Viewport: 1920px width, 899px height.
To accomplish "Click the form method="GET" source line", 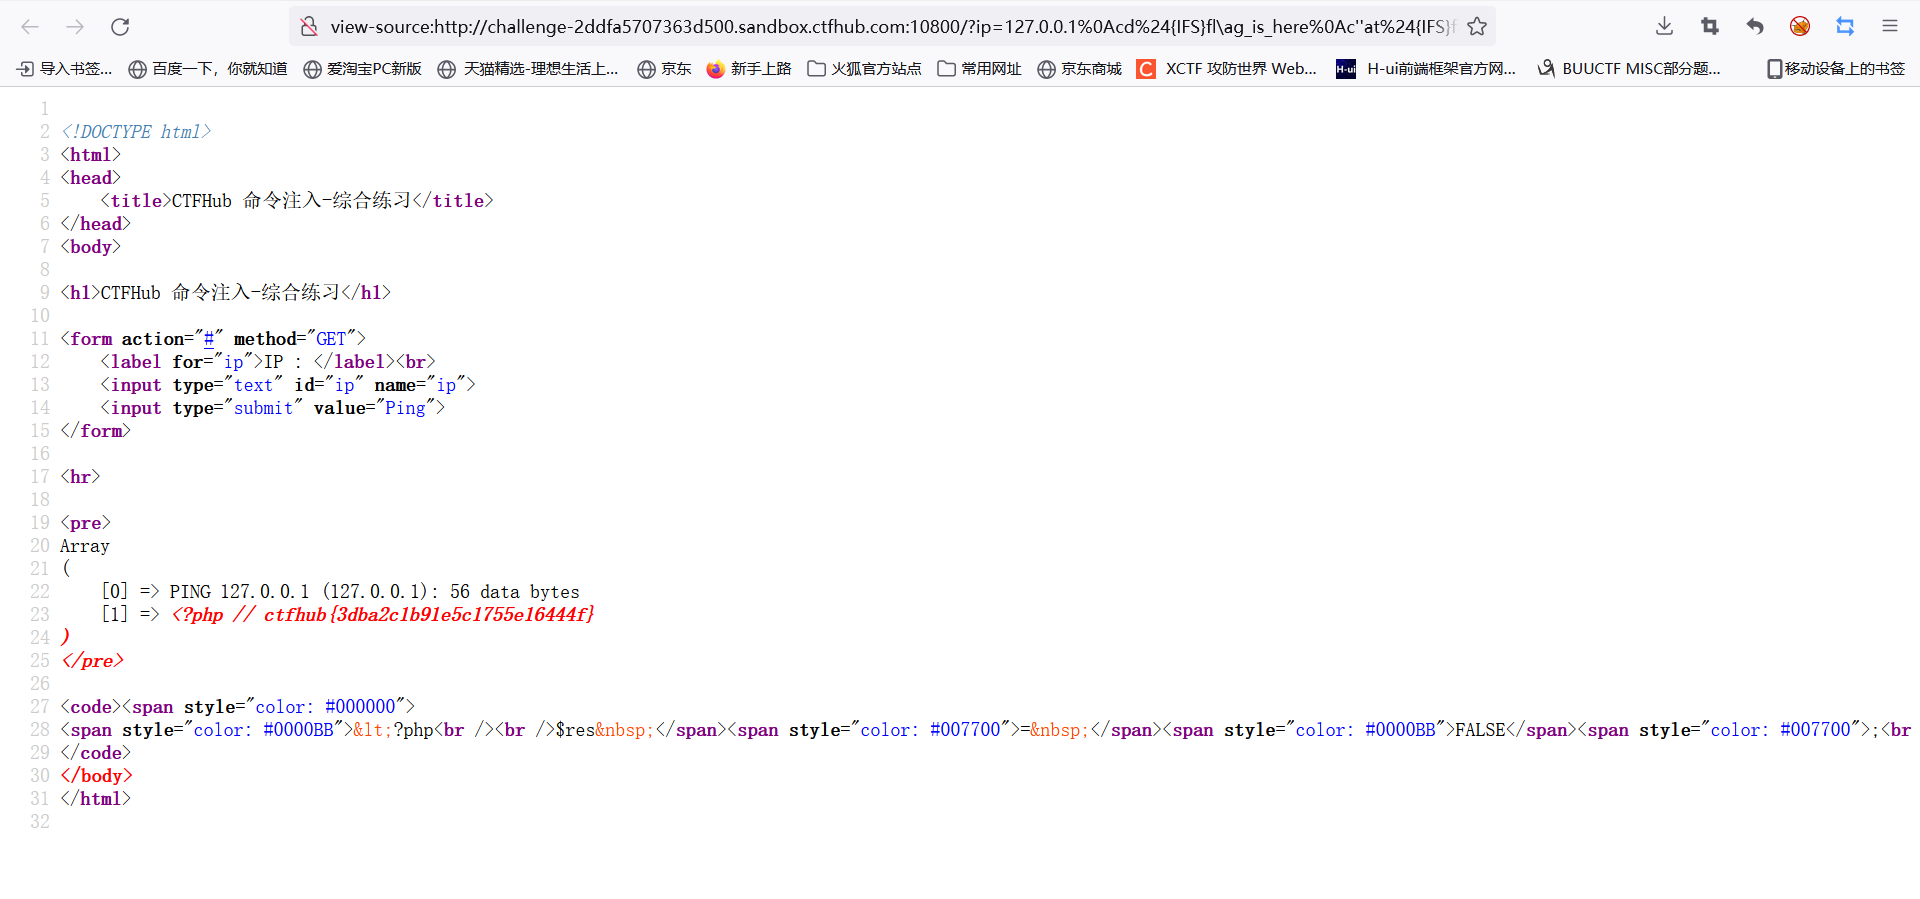I will [x=213, y=339].
